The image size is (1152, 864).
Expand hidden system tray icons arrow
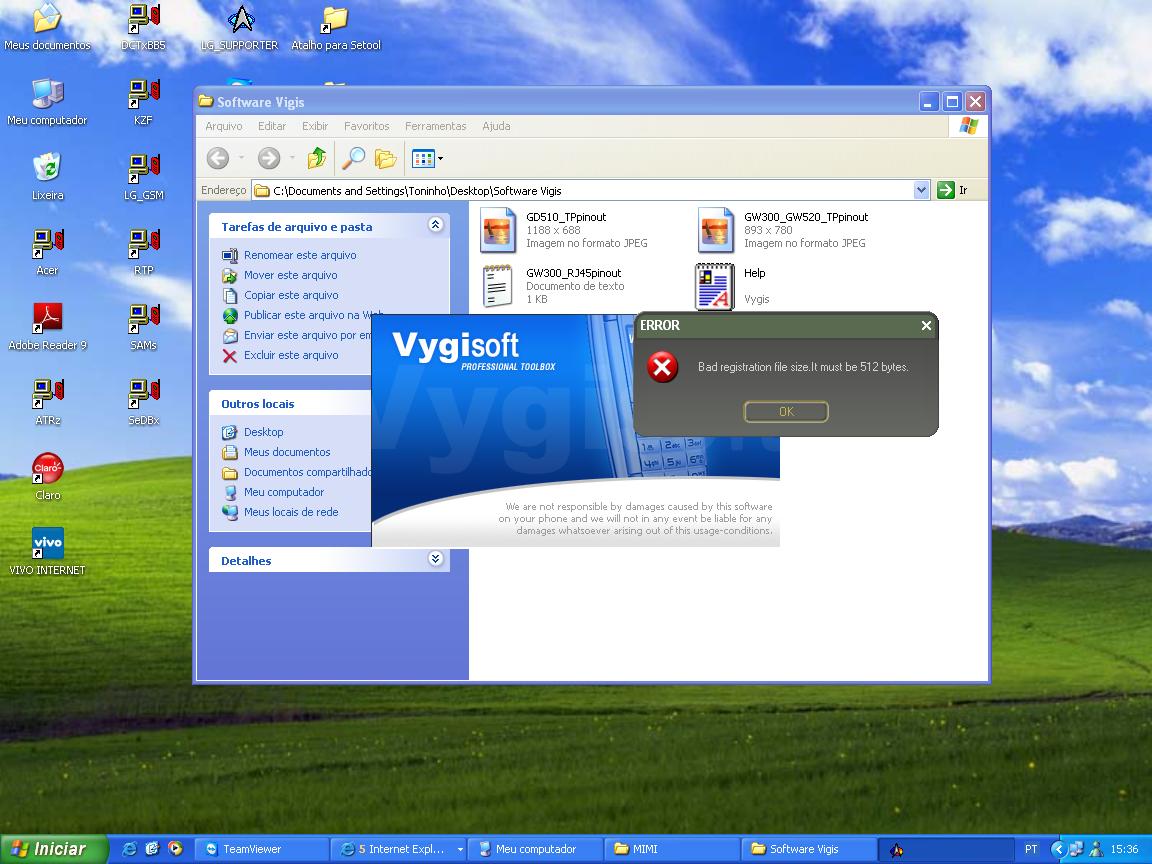[1058, 849]
